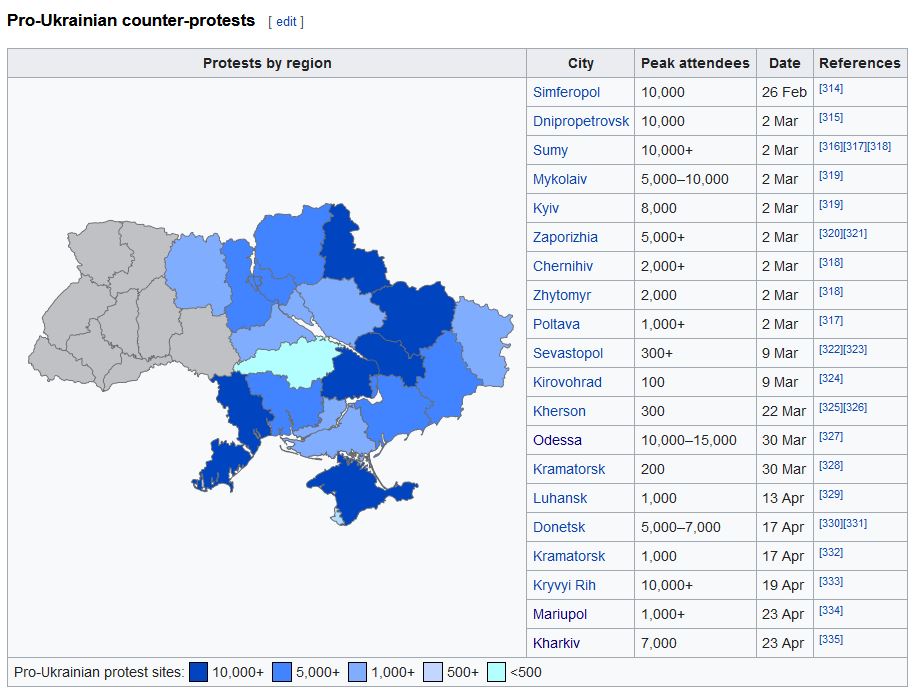Click the 5,000+ legend color swatch
Screen dimensions: 924x698
coord(282,672)
